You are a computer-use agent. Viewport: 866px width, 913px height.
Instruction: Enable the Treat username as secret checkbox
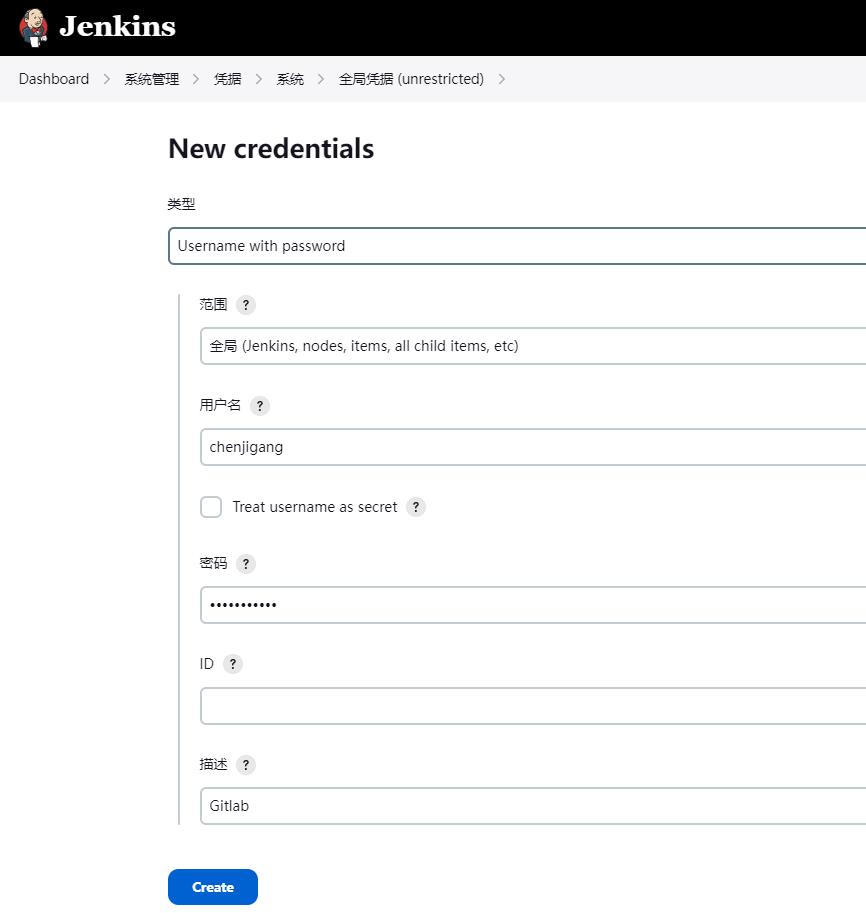[211, 507]
